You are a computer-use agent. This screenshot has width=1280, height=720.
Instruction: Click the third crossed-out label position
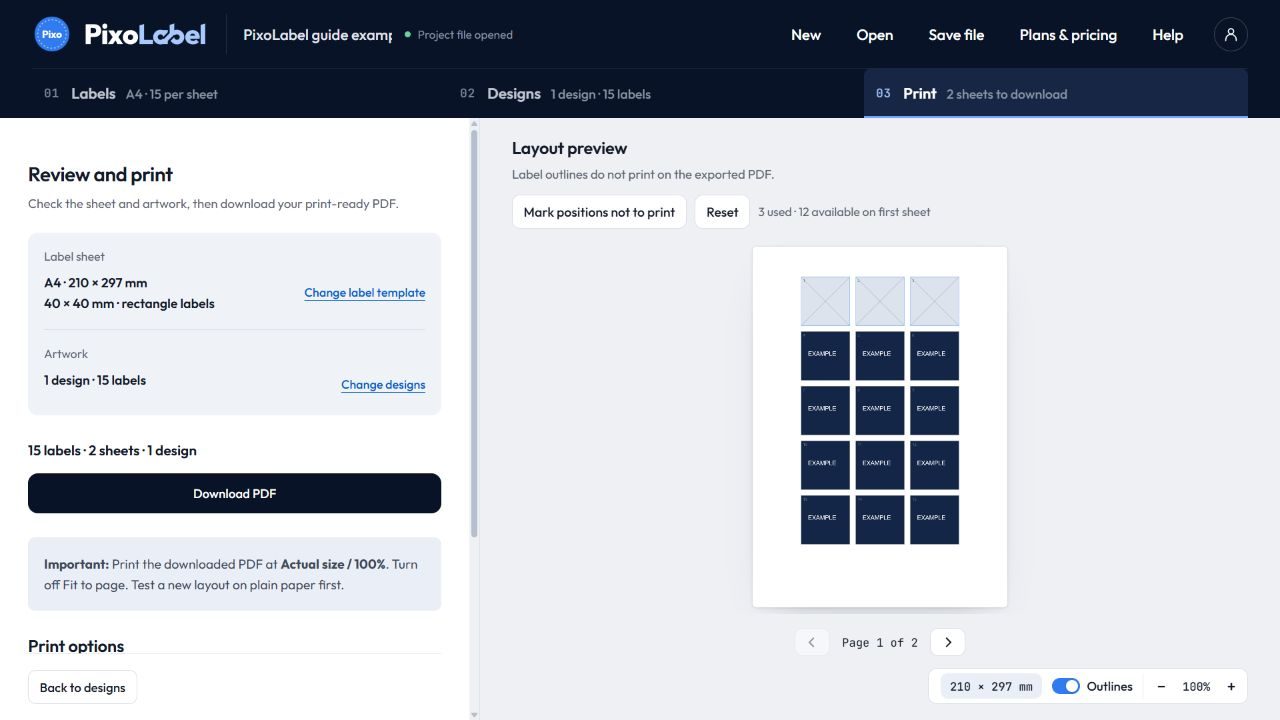[934, 301]
